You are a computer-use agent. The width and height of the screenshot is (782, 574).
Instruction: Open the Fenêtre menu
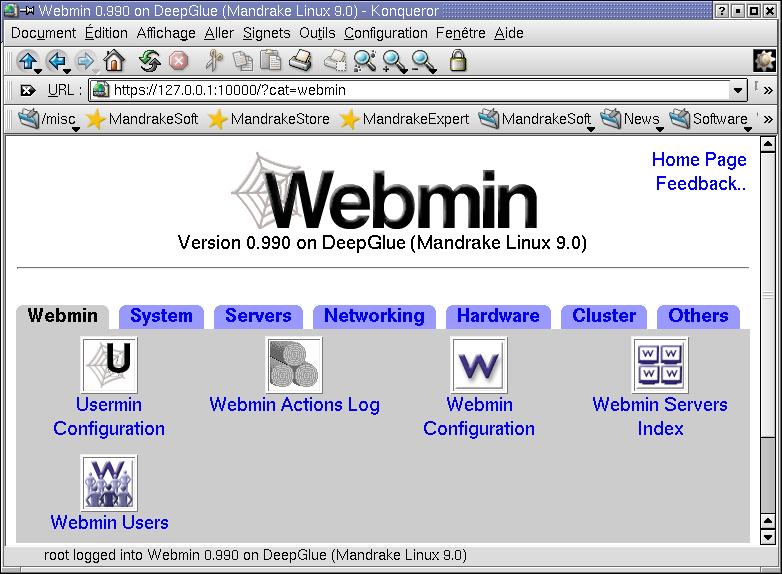[461, 33]
